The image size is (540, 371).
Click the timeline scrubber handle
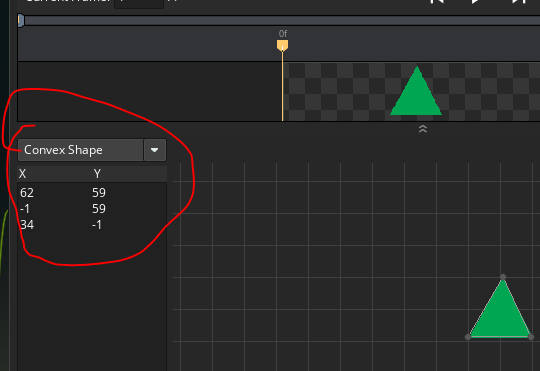tap(21, 21)
